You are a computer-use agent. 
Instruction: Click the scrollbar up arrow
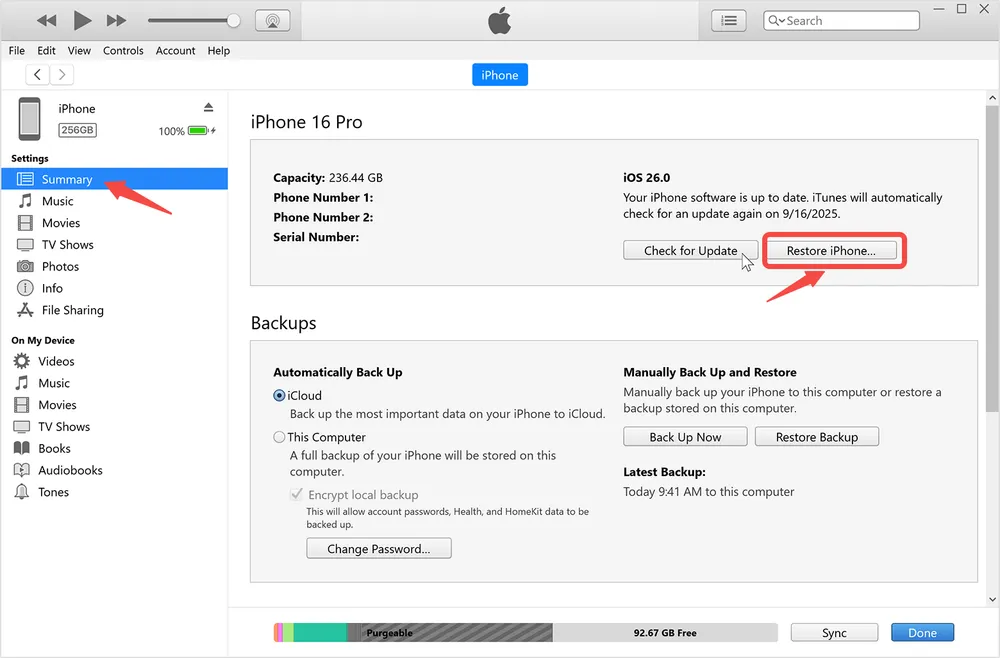coord(992,98)
